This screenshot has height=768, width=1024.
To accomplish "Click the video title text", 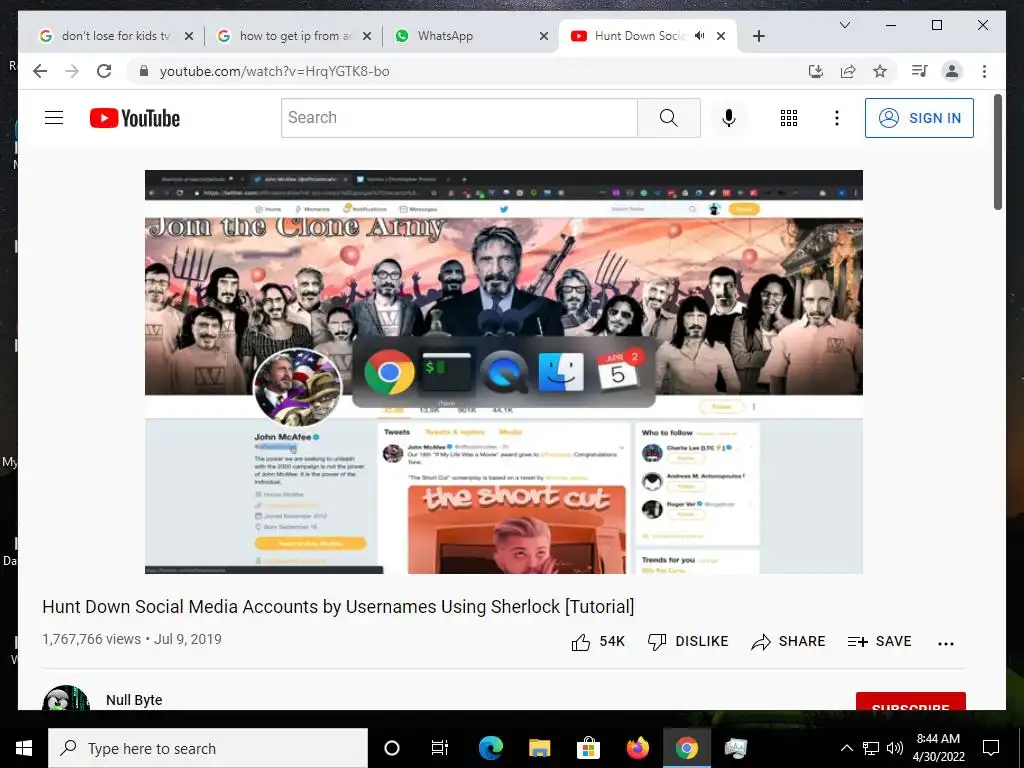I will tap(338, 607).
